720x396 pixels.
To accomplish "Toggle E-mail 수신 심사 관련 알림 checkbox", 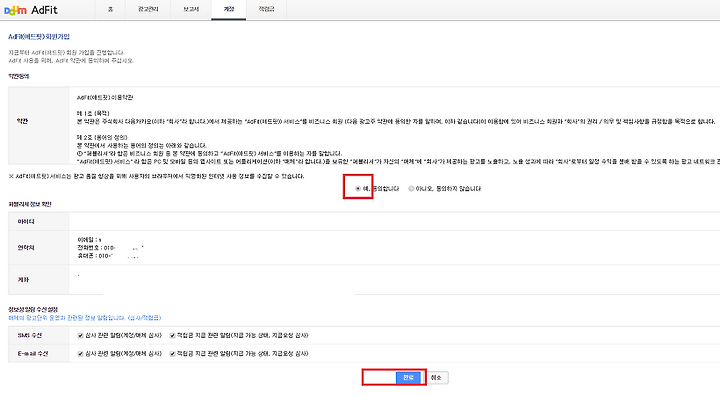I will pos(80,354).
